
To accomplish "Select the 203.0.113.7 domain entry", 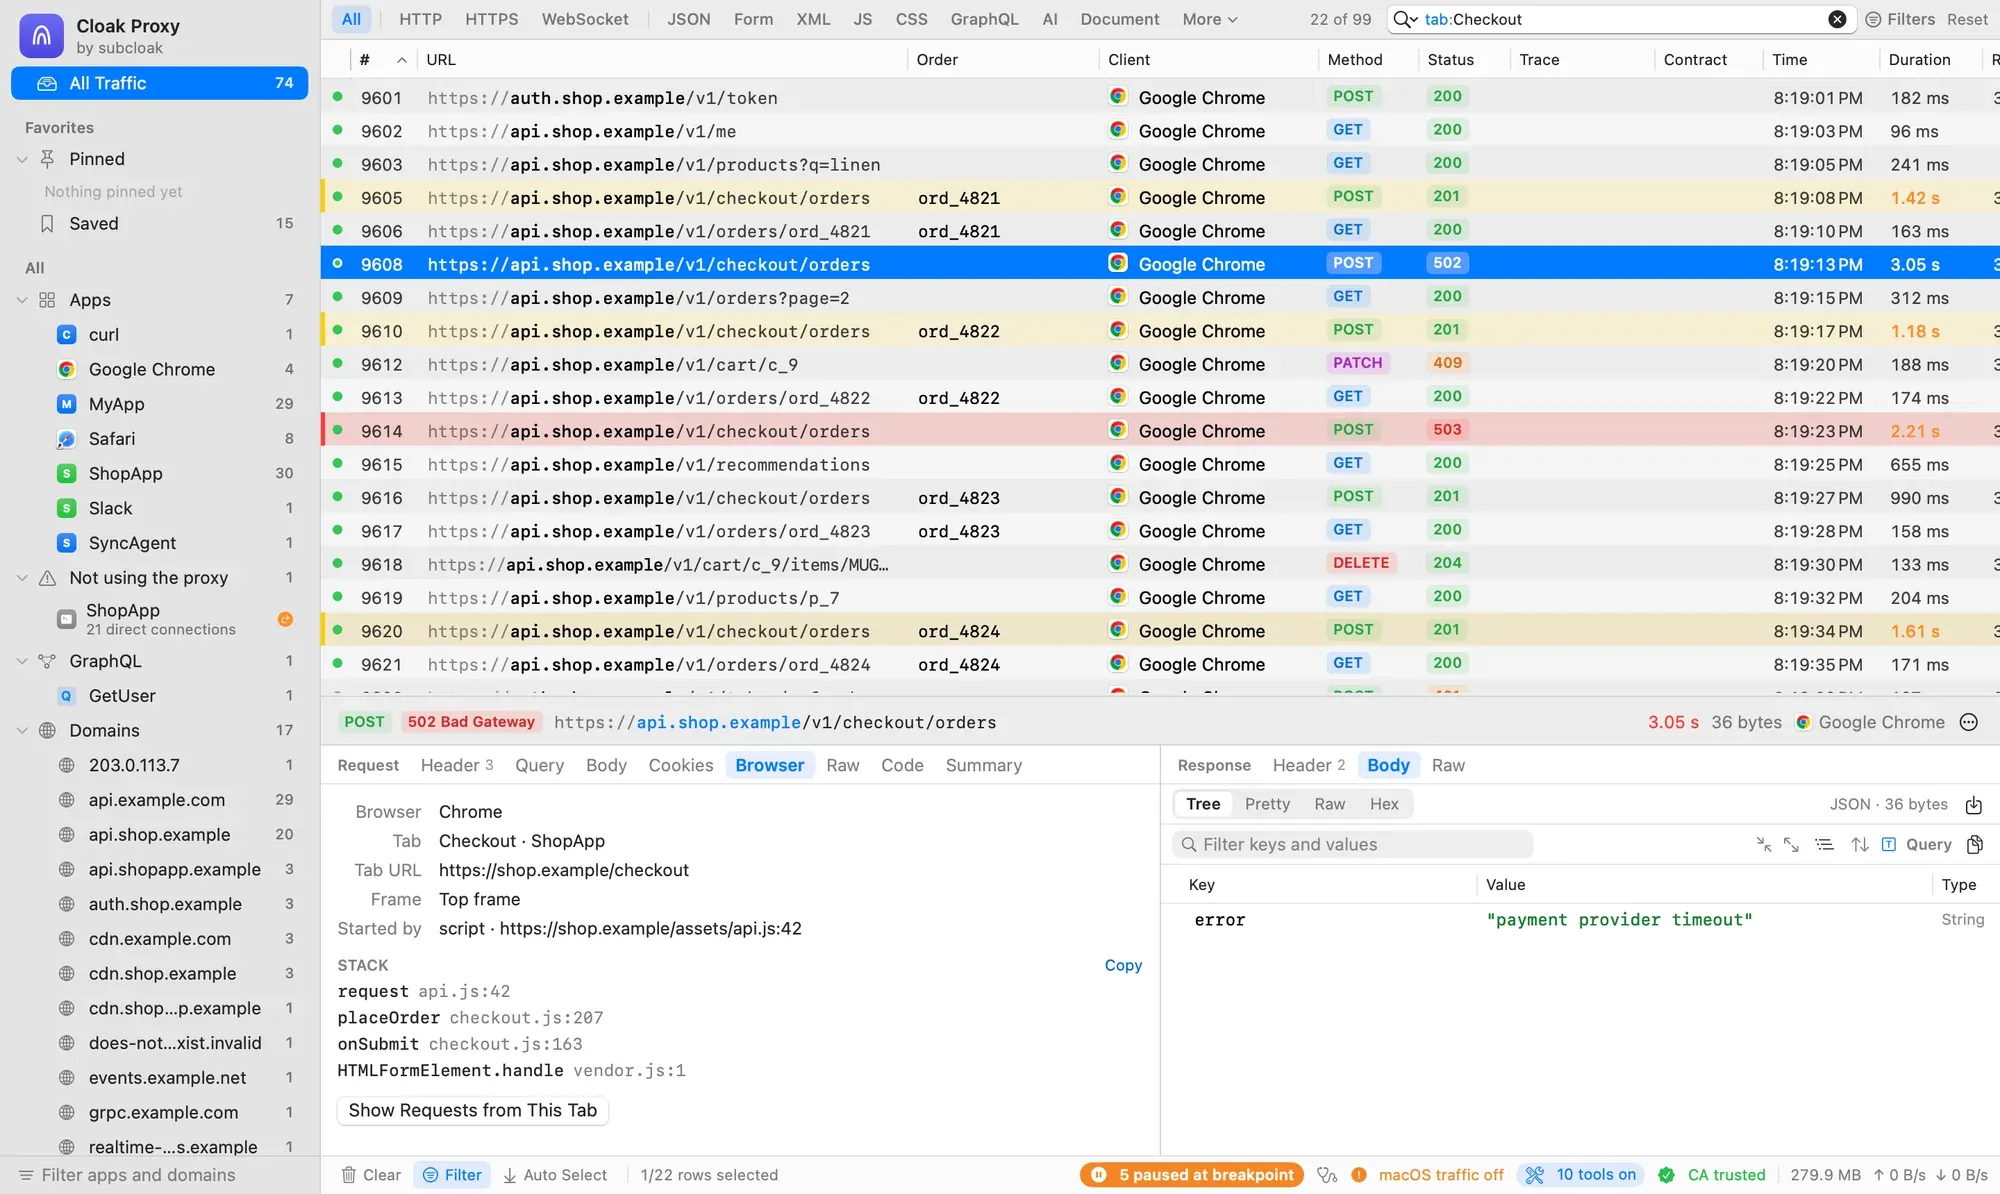I will tap(159, 765).
